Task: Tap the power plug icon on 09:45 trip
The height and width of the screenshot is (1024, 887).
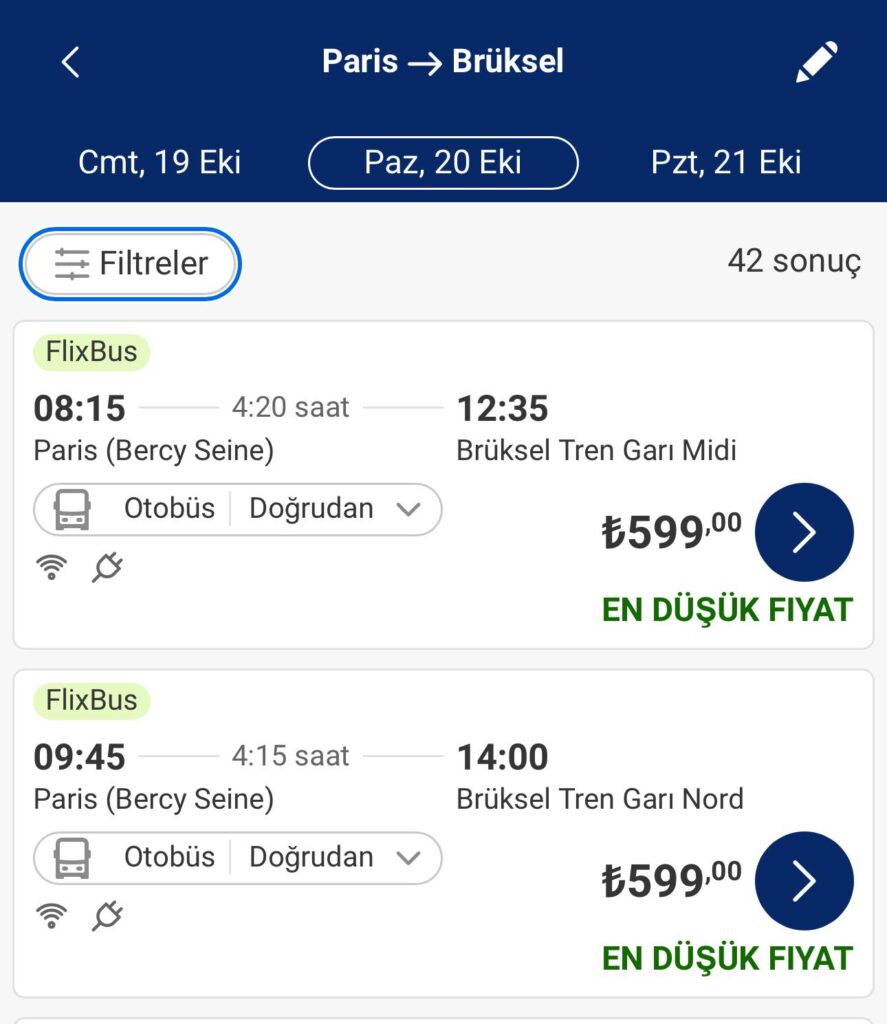Action: tap(107, 916)
